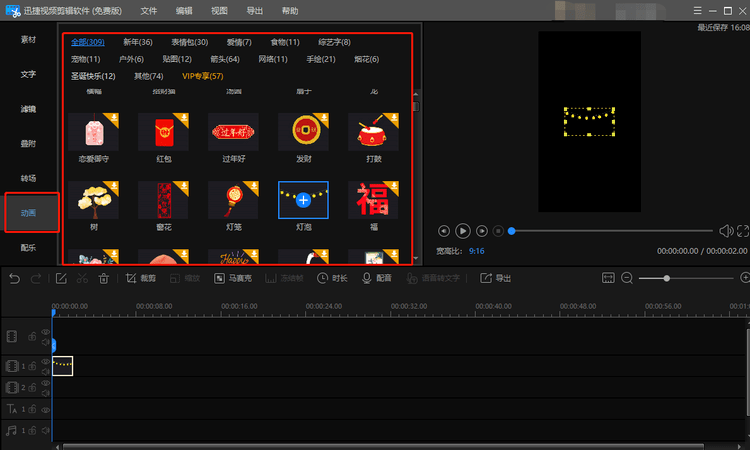Click the preview progress slider handle
750x450 pixels.
click(x=511, y=231)
